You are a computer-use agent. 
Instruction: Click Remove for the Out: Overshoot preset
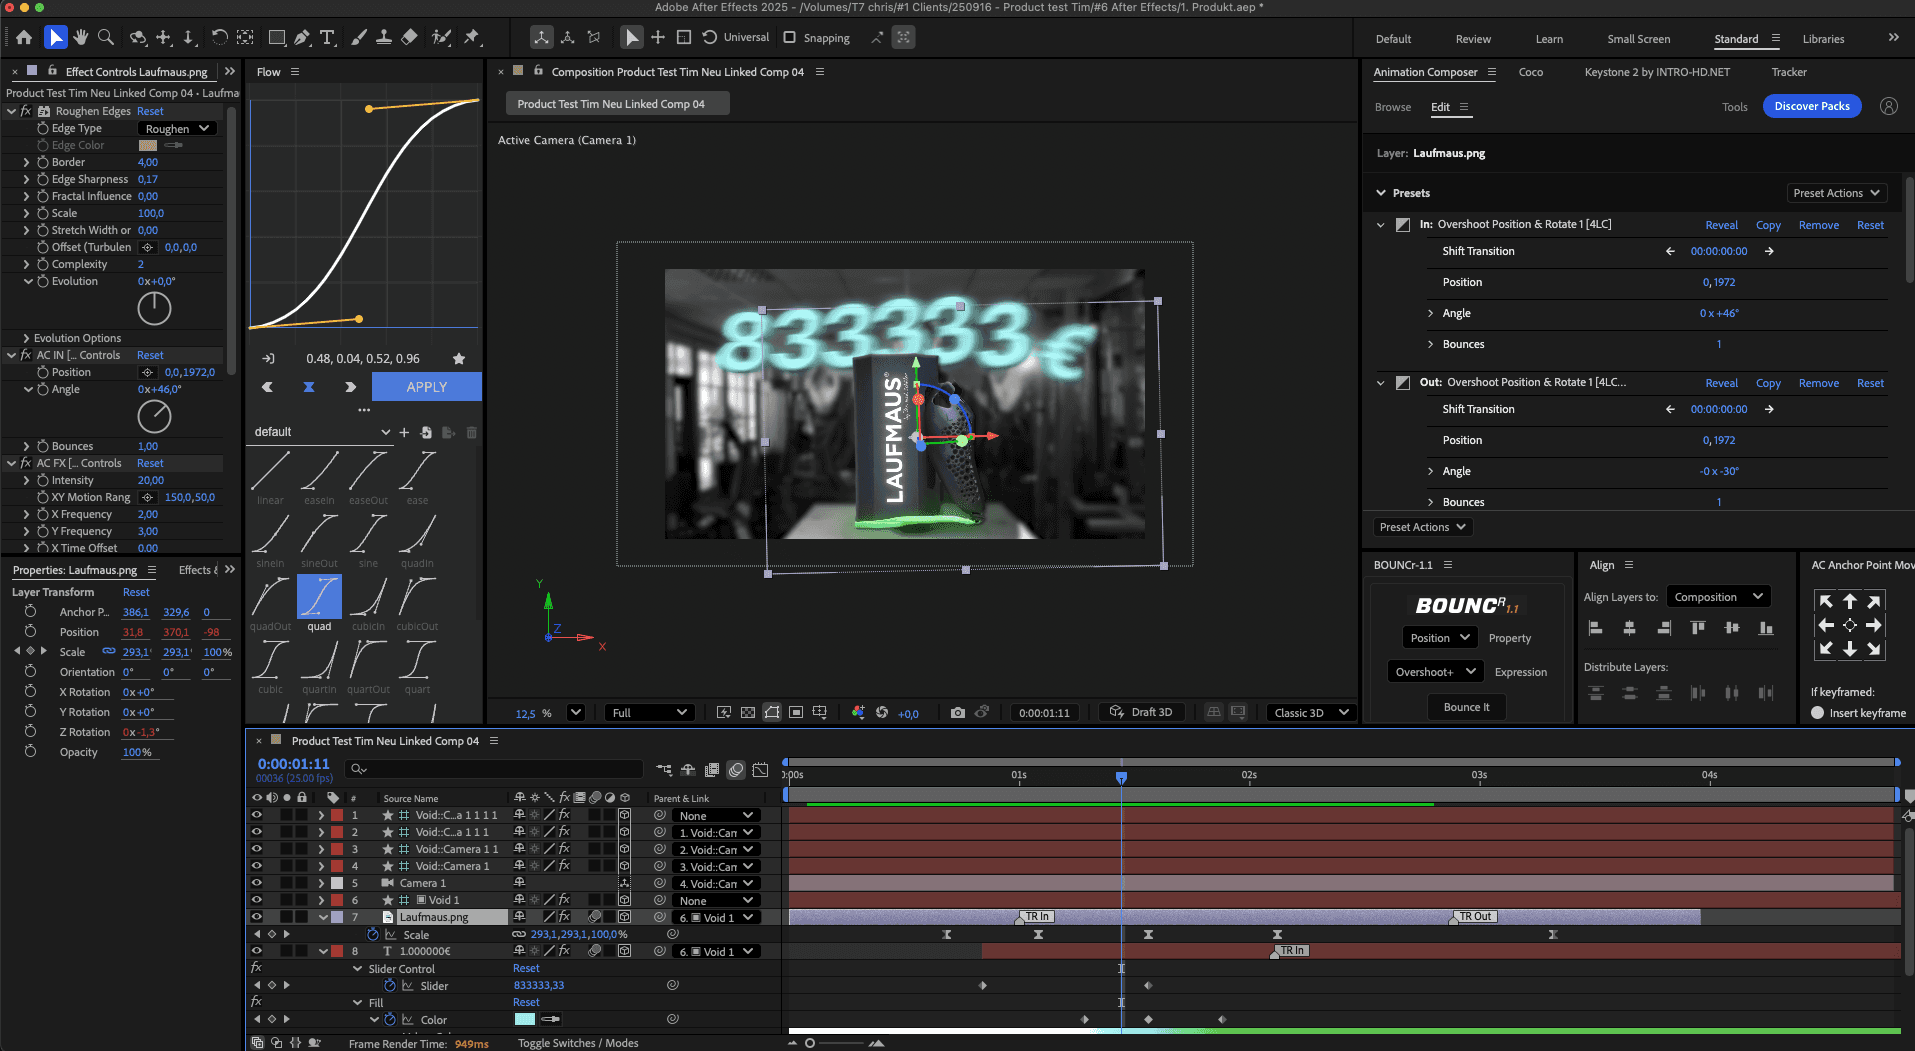click(1818, 383)
